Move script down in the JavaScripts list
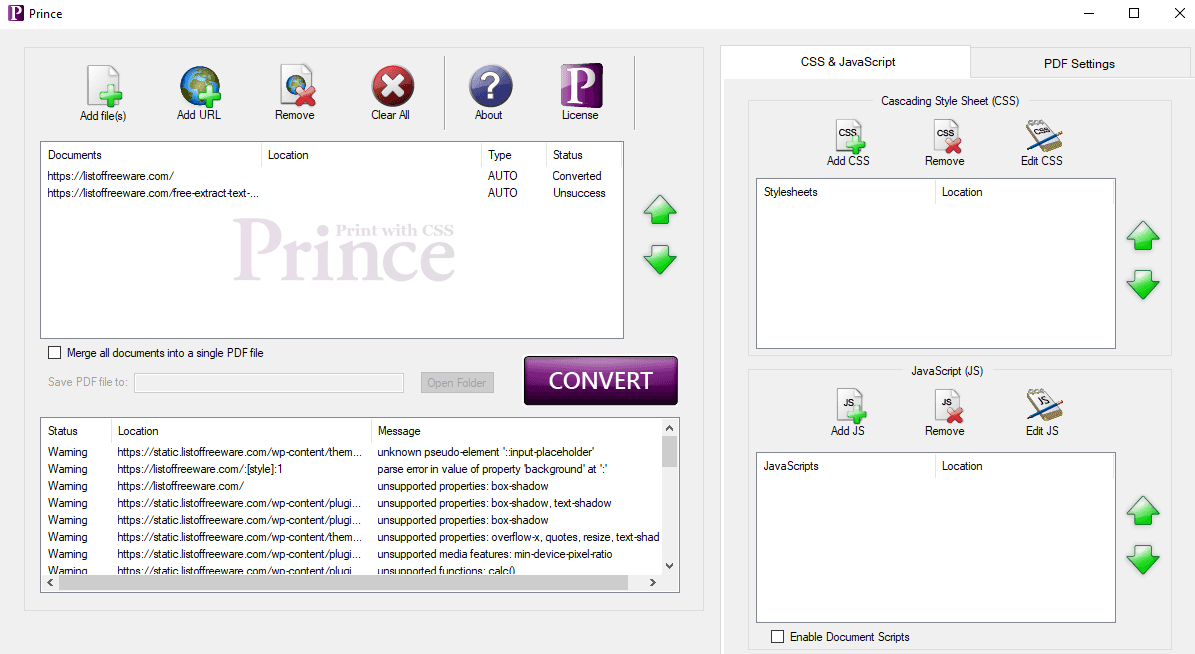 click(x=1143, y=559)
